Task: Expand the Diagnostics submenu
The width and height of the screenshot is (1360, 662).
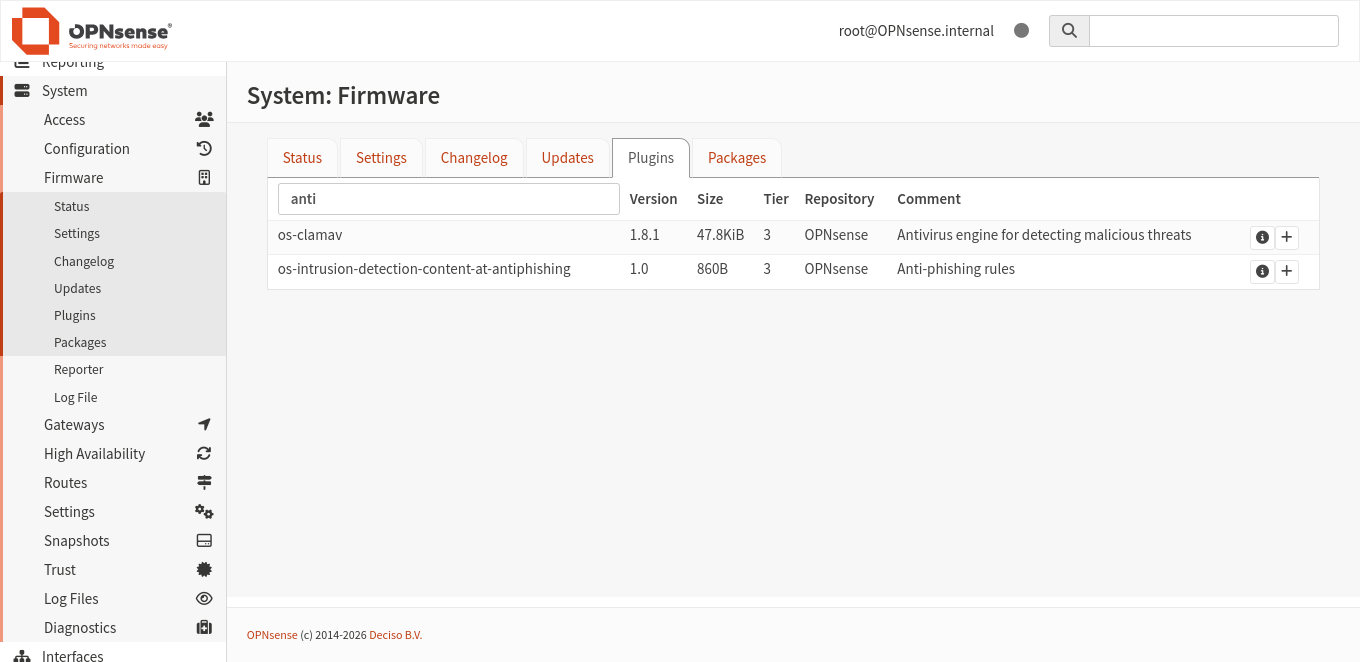Action: click(113, 627)
